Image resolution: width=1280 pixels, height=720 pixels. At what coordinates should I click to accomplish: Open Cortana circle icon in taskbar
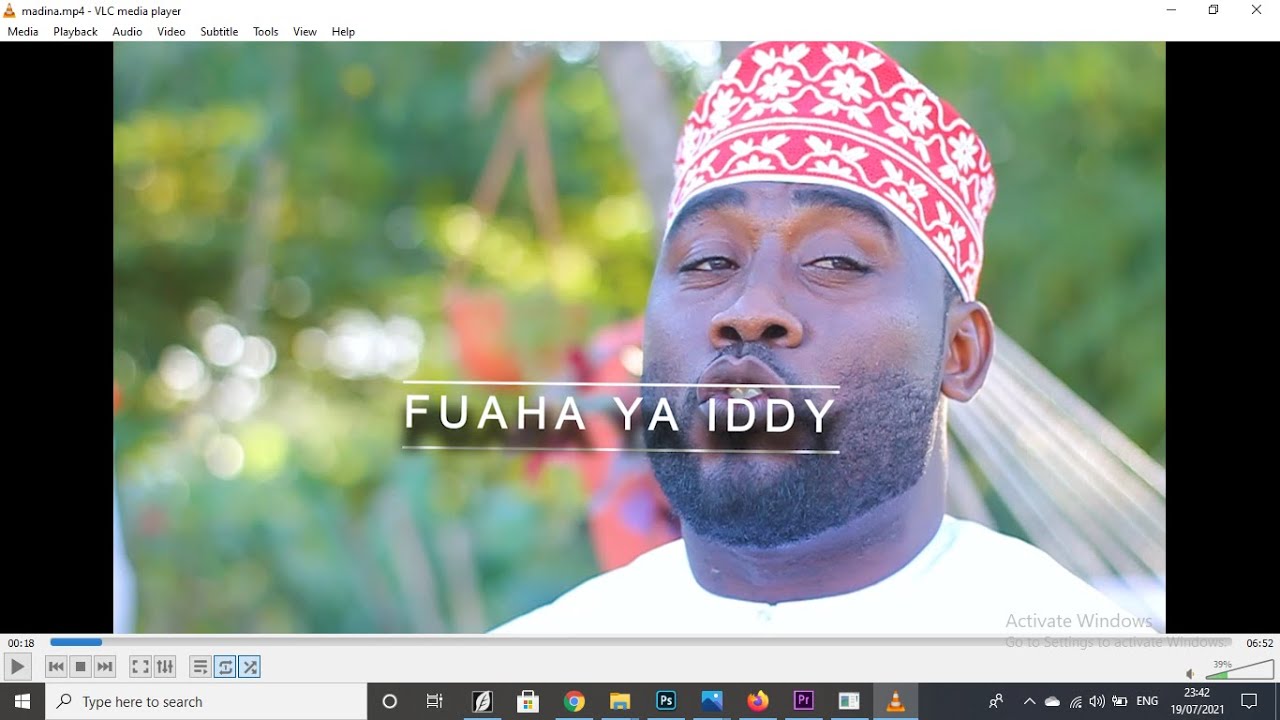pyautogui.click(x=390, y=701)
